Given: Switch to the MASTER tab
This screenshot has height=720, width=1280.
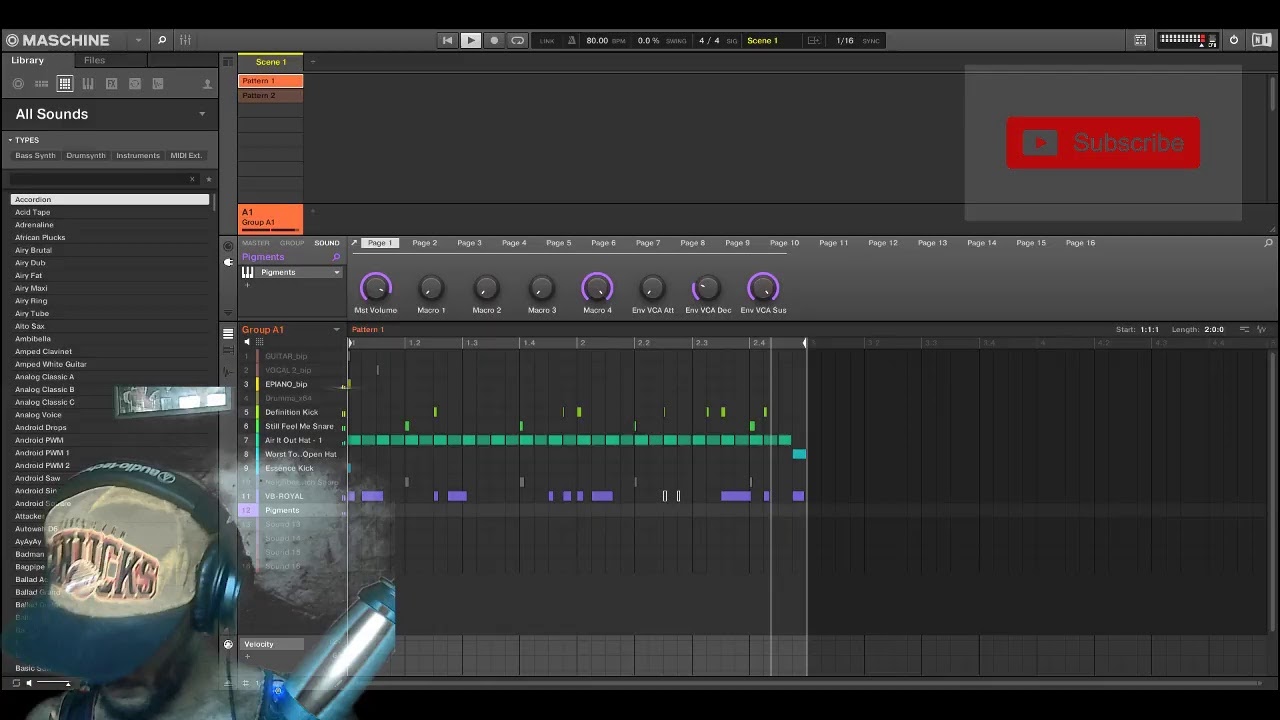Looking at the screenshot, I should pyautogui.click(x=255, y=243).
